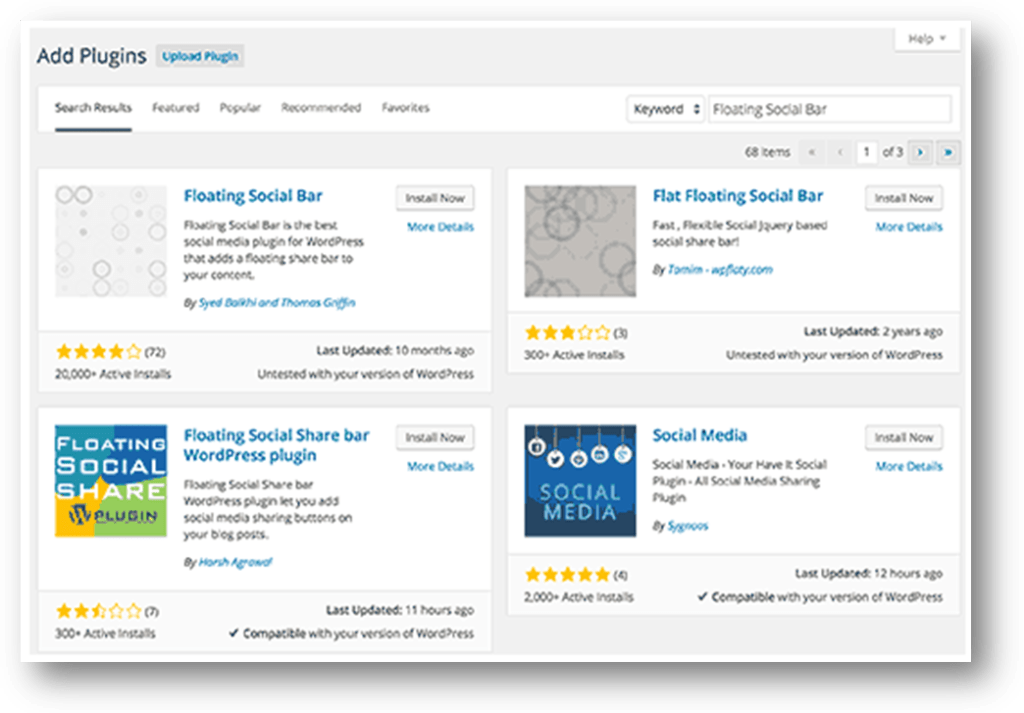Click the Social Media plugin thumbnail
The image size is (1024, 713).
pyautogui.click(x=580, y=481)
